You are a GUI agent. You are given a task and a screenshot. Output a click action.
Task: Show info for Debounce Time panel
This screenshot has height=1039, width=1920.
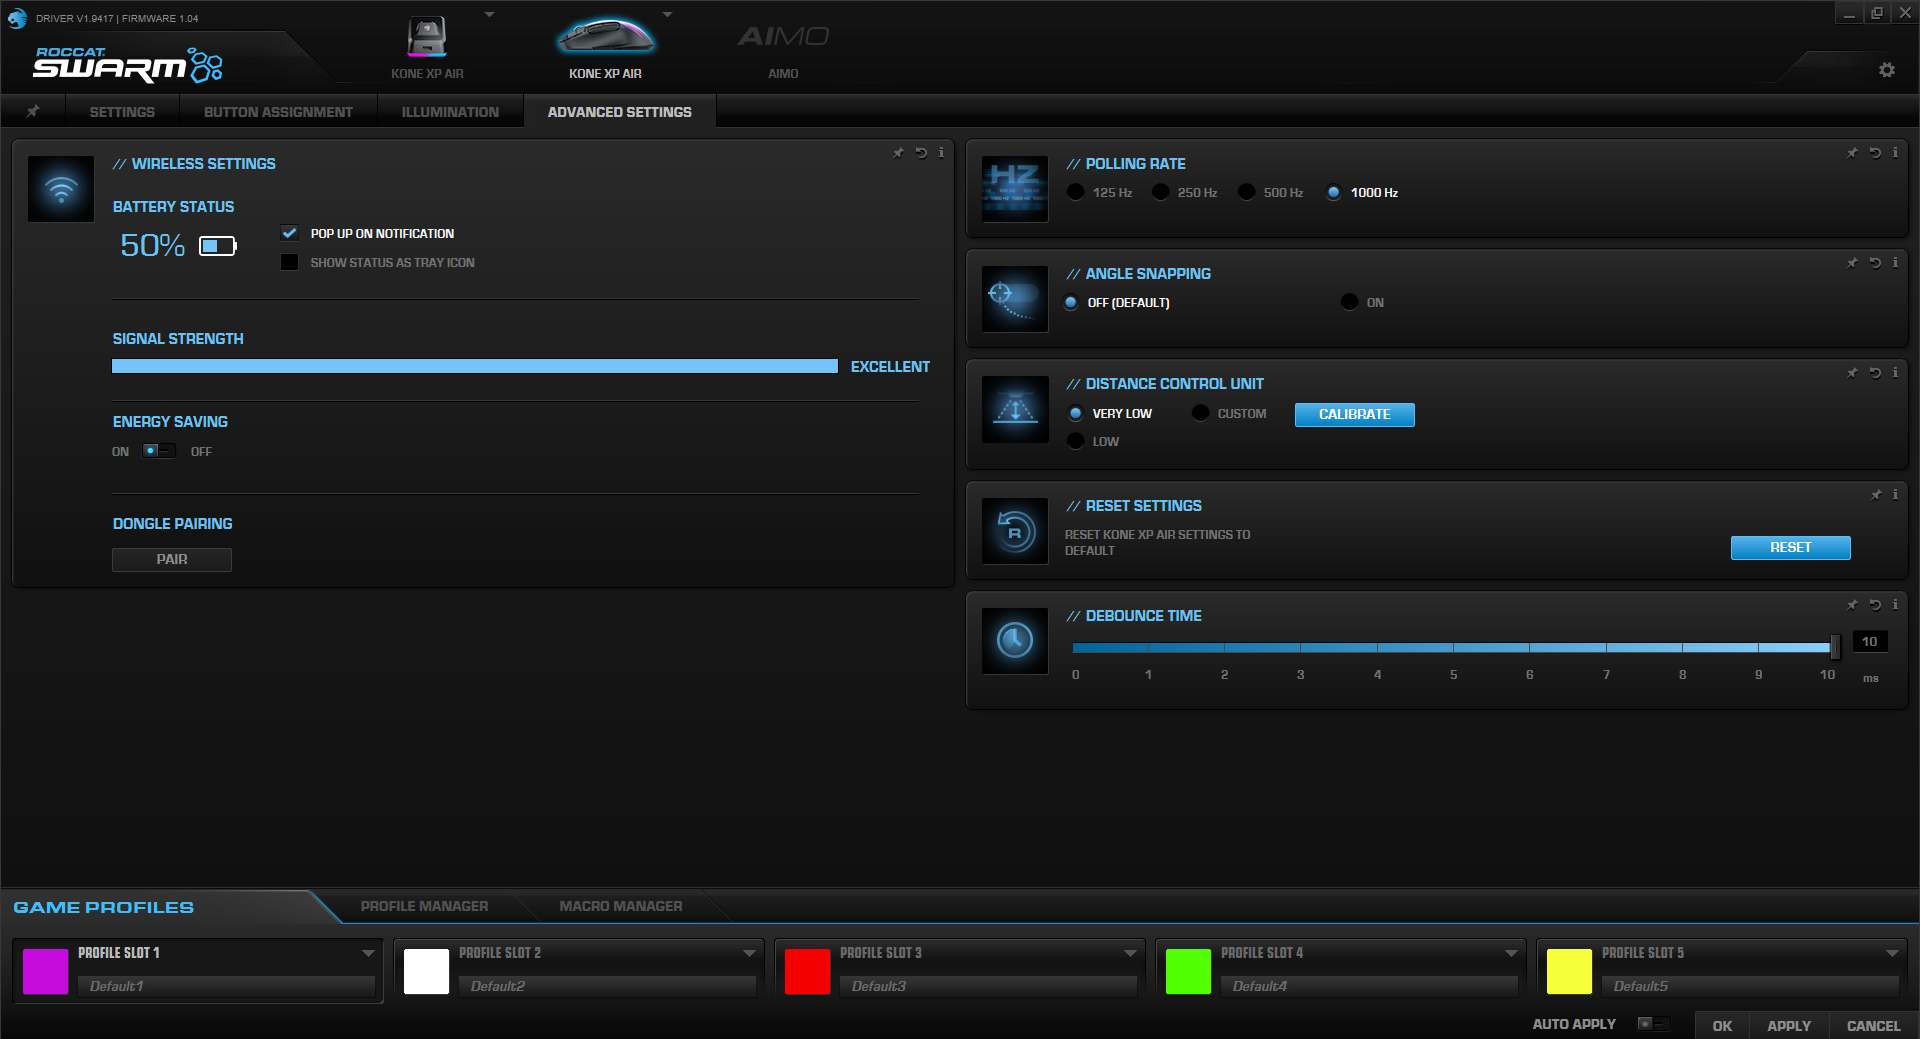click(x=1895, y=605)
